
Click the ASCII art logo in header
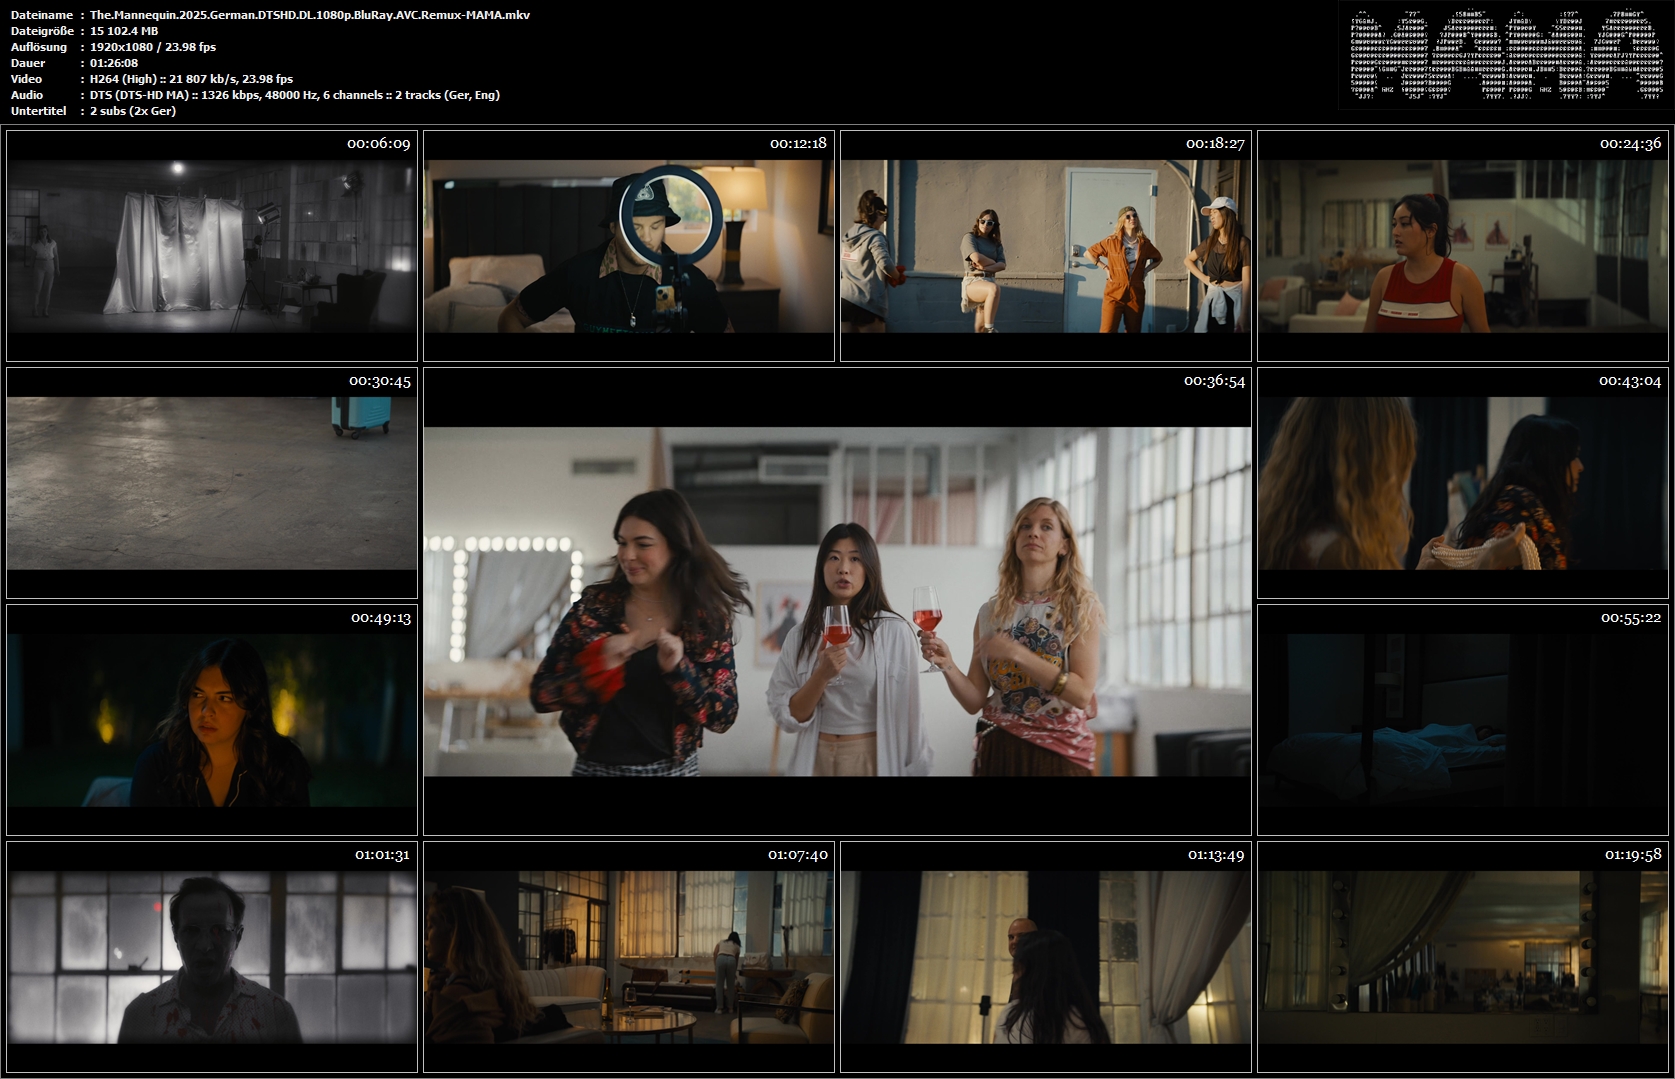(1506, 55)
